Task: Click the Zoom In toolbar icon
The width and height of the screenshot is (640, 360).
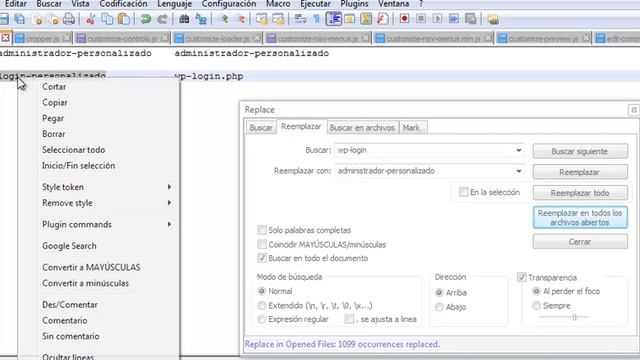Action: click(223, 19)
